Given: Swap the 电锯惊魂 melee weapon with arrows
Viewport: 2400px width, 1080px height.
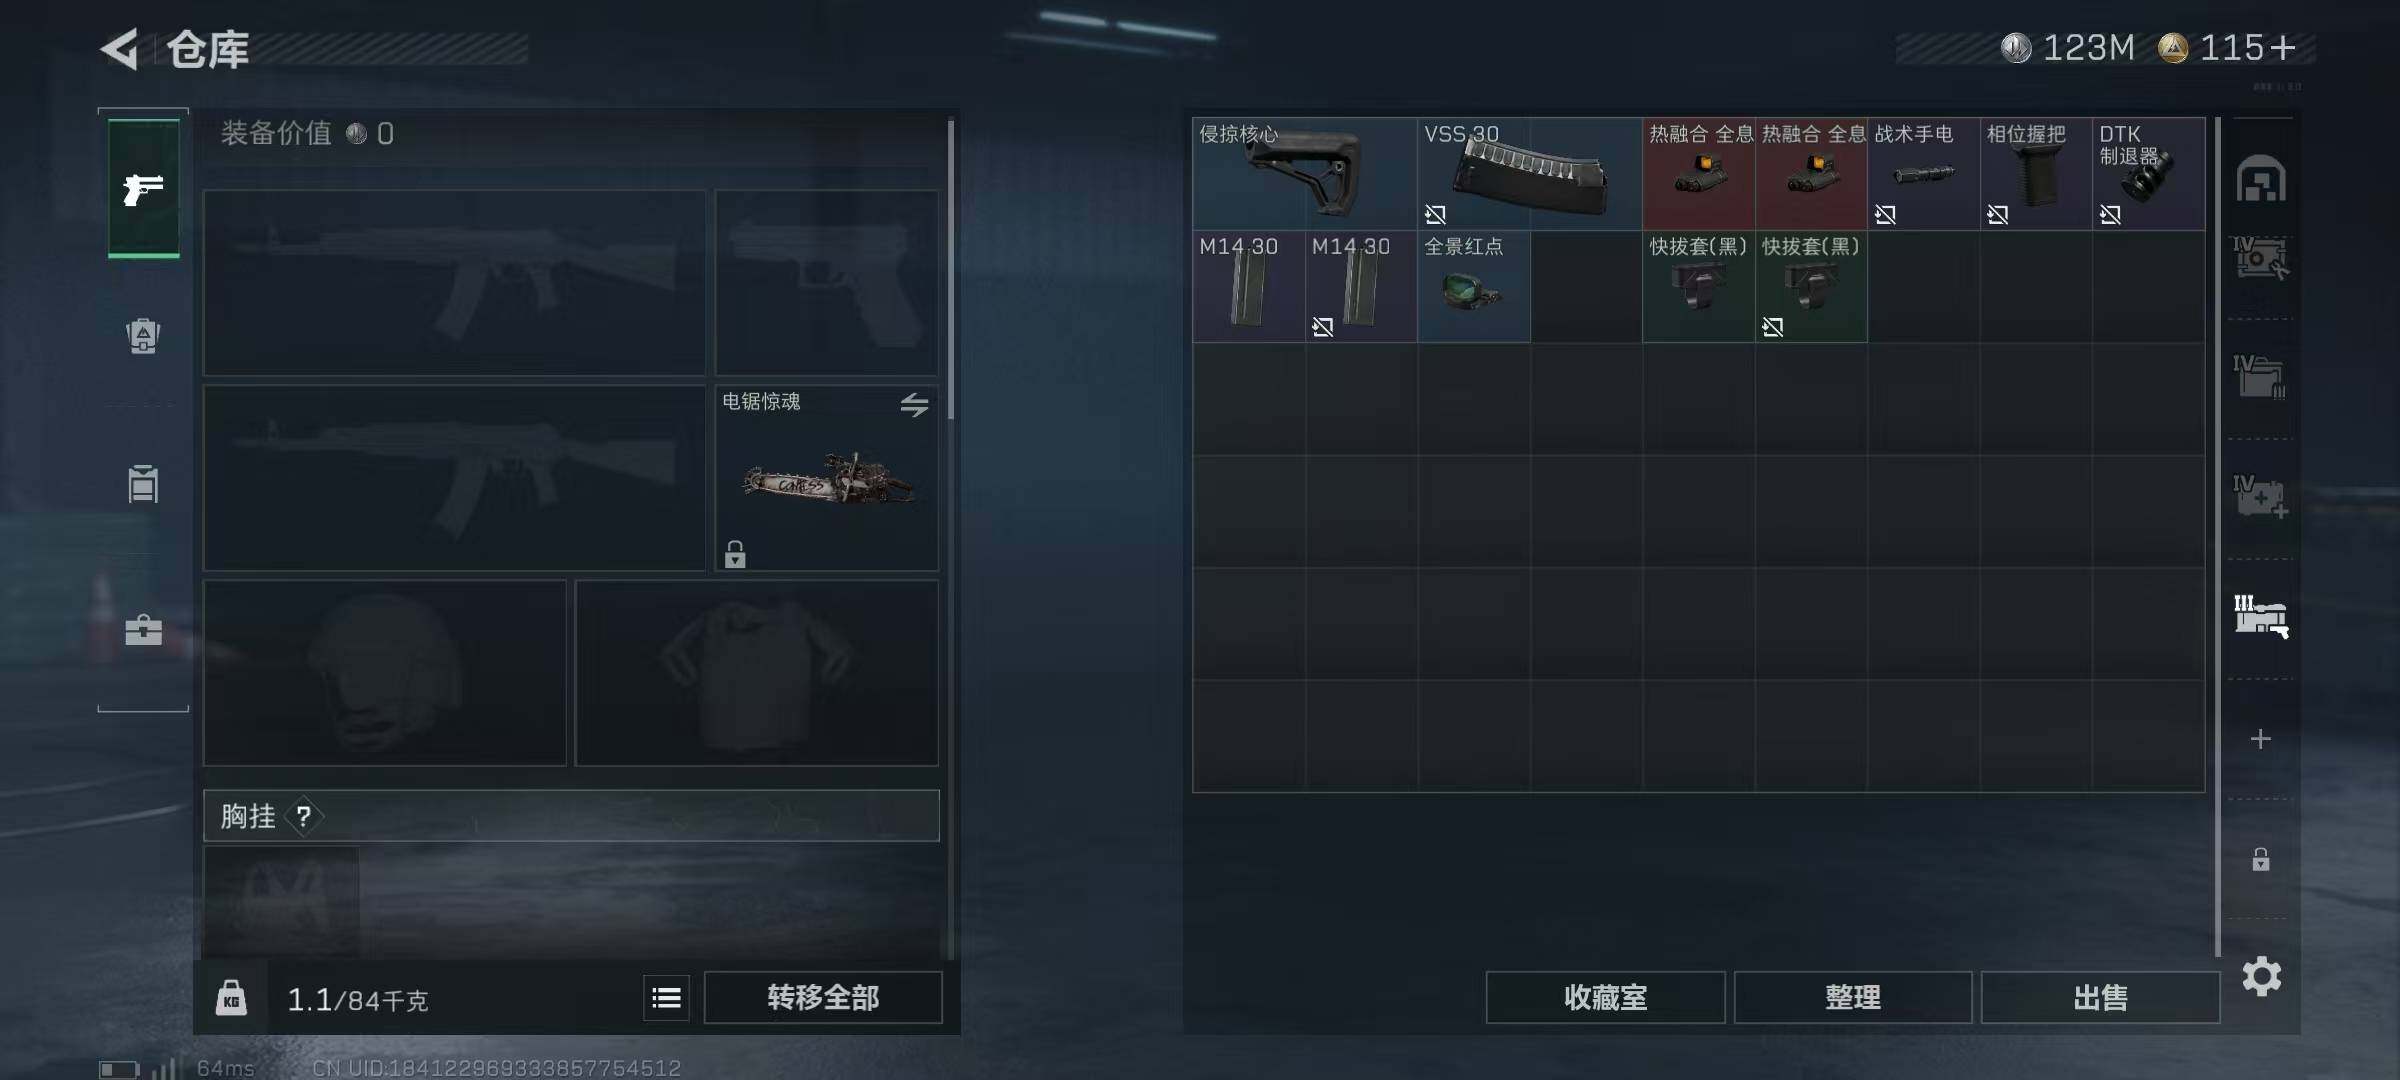Looking at the screenshot, I should [914, 404].
